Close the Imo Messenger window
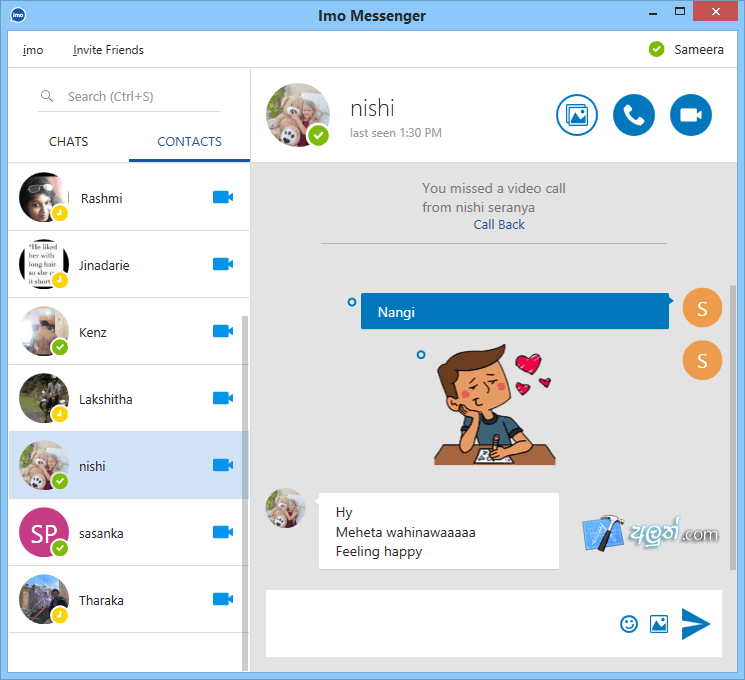 tap(716, 11)
